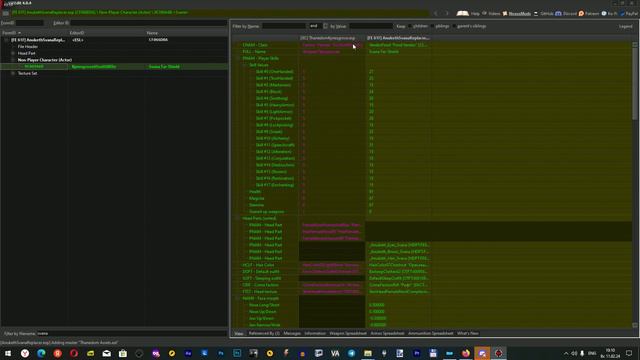Switch to the Information tab
Screen dimensions: 640x360
coord(315,333)
